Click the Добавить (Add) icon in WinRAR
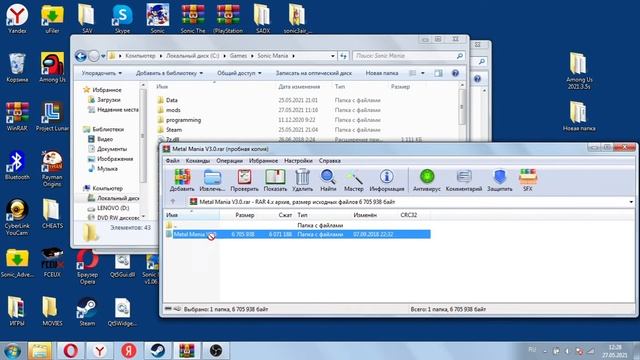The width and height of the screenshot is (640, 360). 182,180
